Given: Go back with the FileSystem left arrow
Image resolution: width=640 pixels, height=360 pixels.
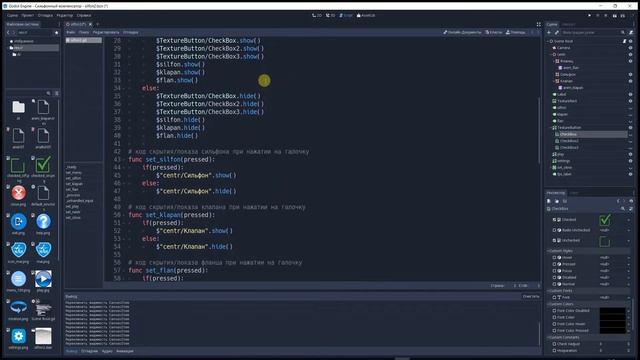Looking at the screenshot, I should click(x=8, y=33).
